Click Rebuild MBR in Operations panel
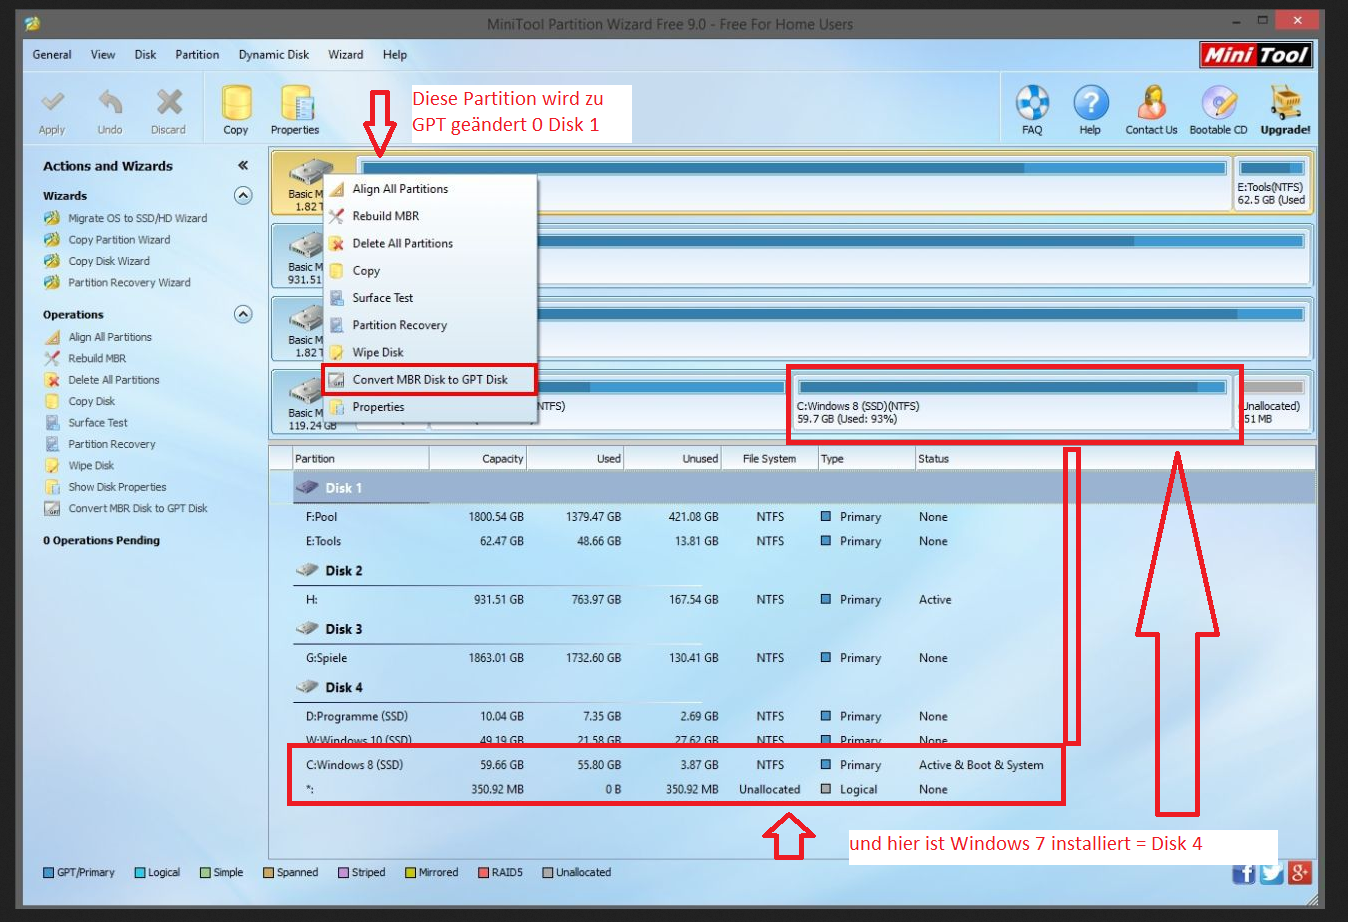Image resolution: width=1348 pixels, height=922 pixels. [x=97, y=358]
